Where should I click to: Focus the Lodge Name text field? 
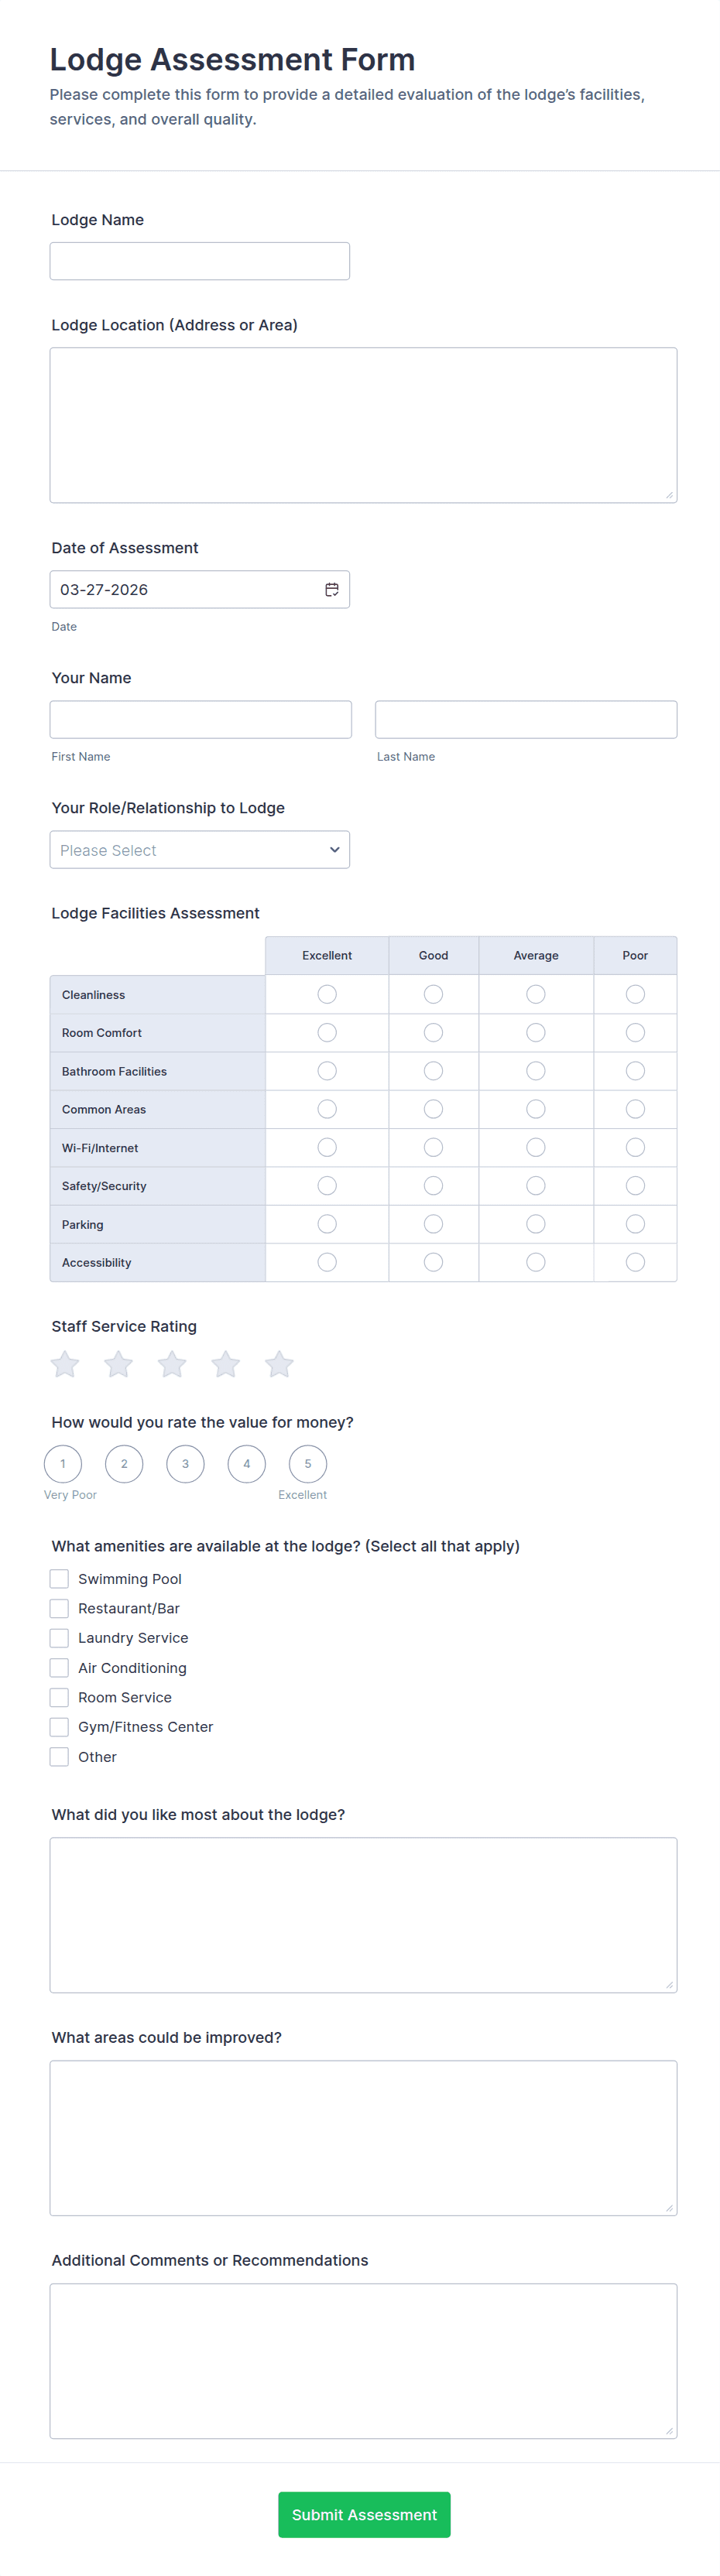click(200, 261)
